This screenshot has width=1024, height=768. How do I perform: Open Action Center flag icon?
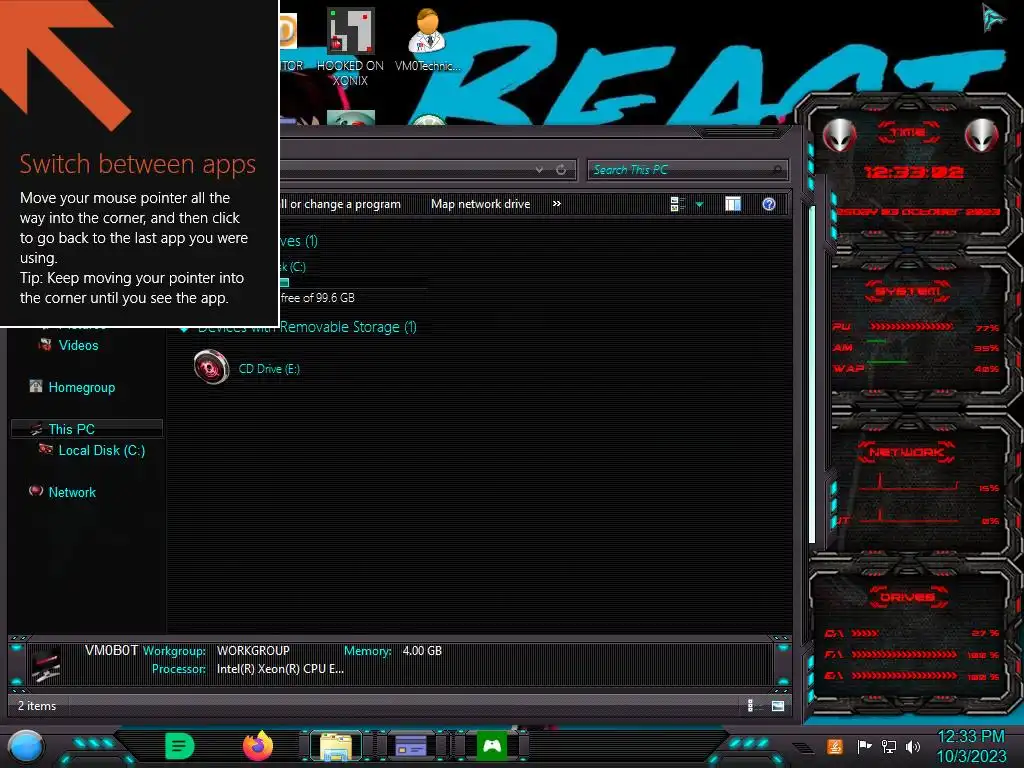[864, 746]
